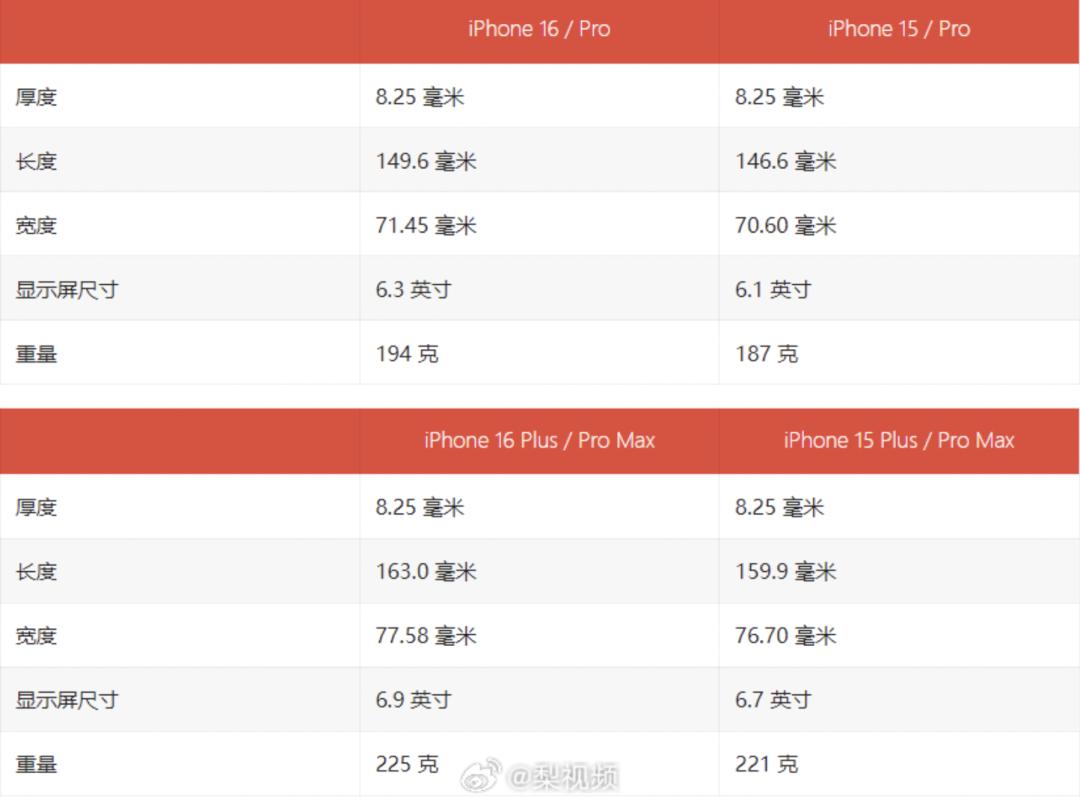This screenshot has width=1080, height=797.
Task: Select the 70.60 毫米 width cell
Action: pos(785,225)
